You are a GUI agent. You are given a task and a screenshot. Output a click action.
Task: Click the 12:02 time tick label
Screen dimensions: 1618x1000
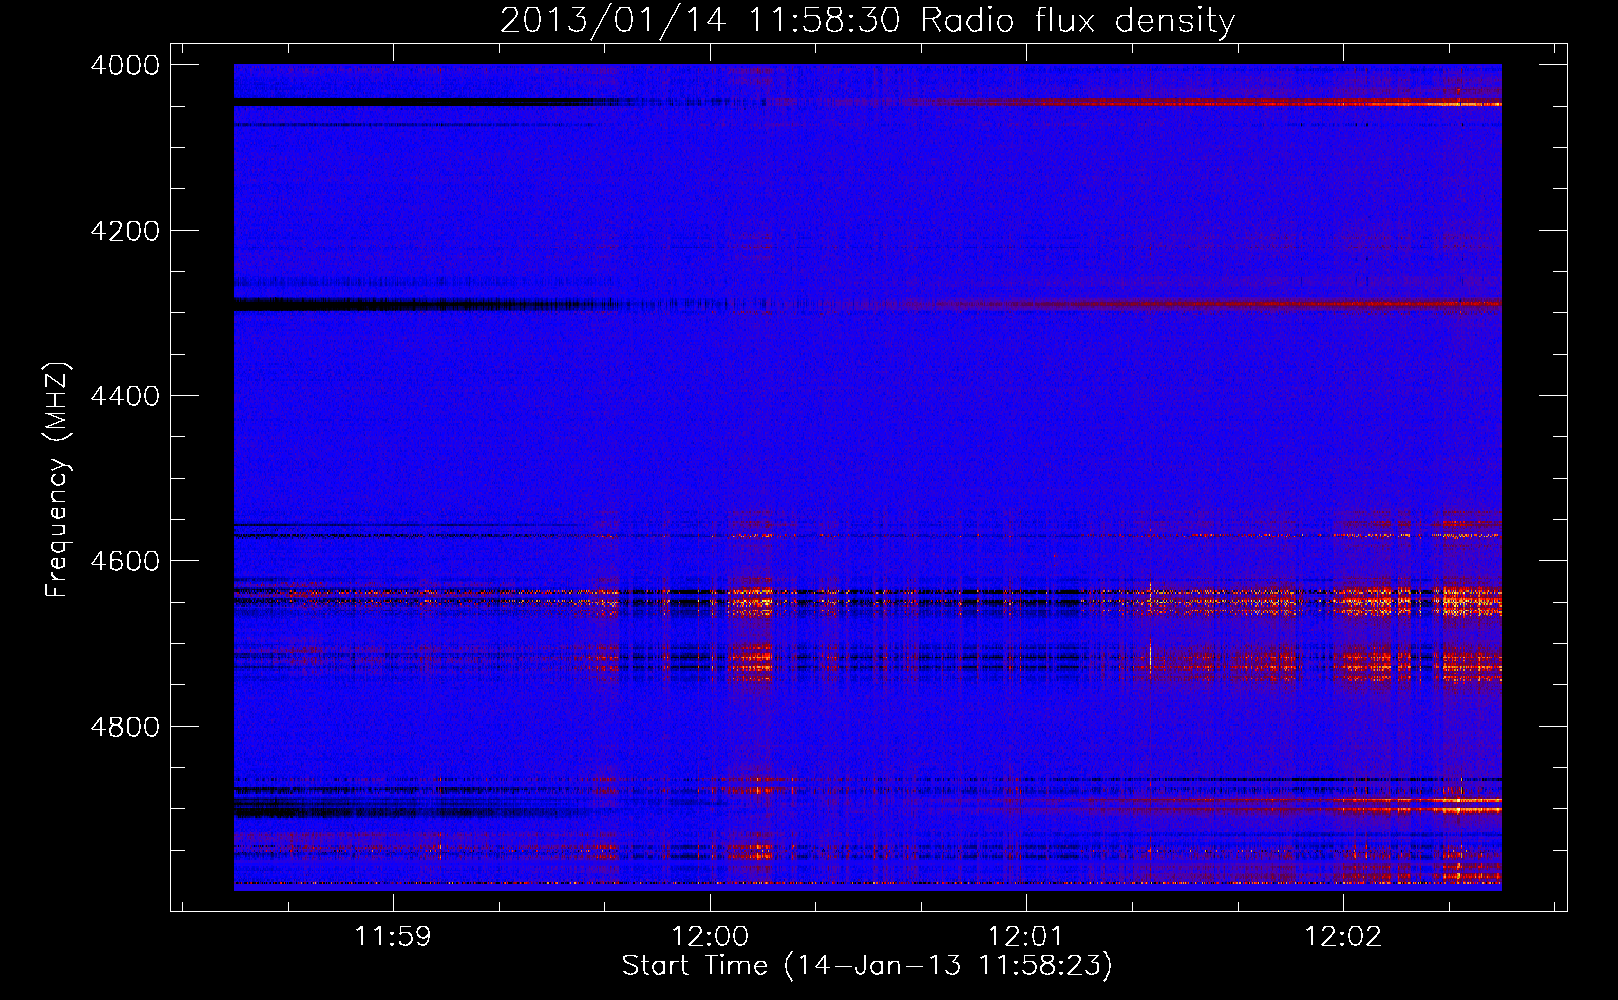pos(1343,936)
